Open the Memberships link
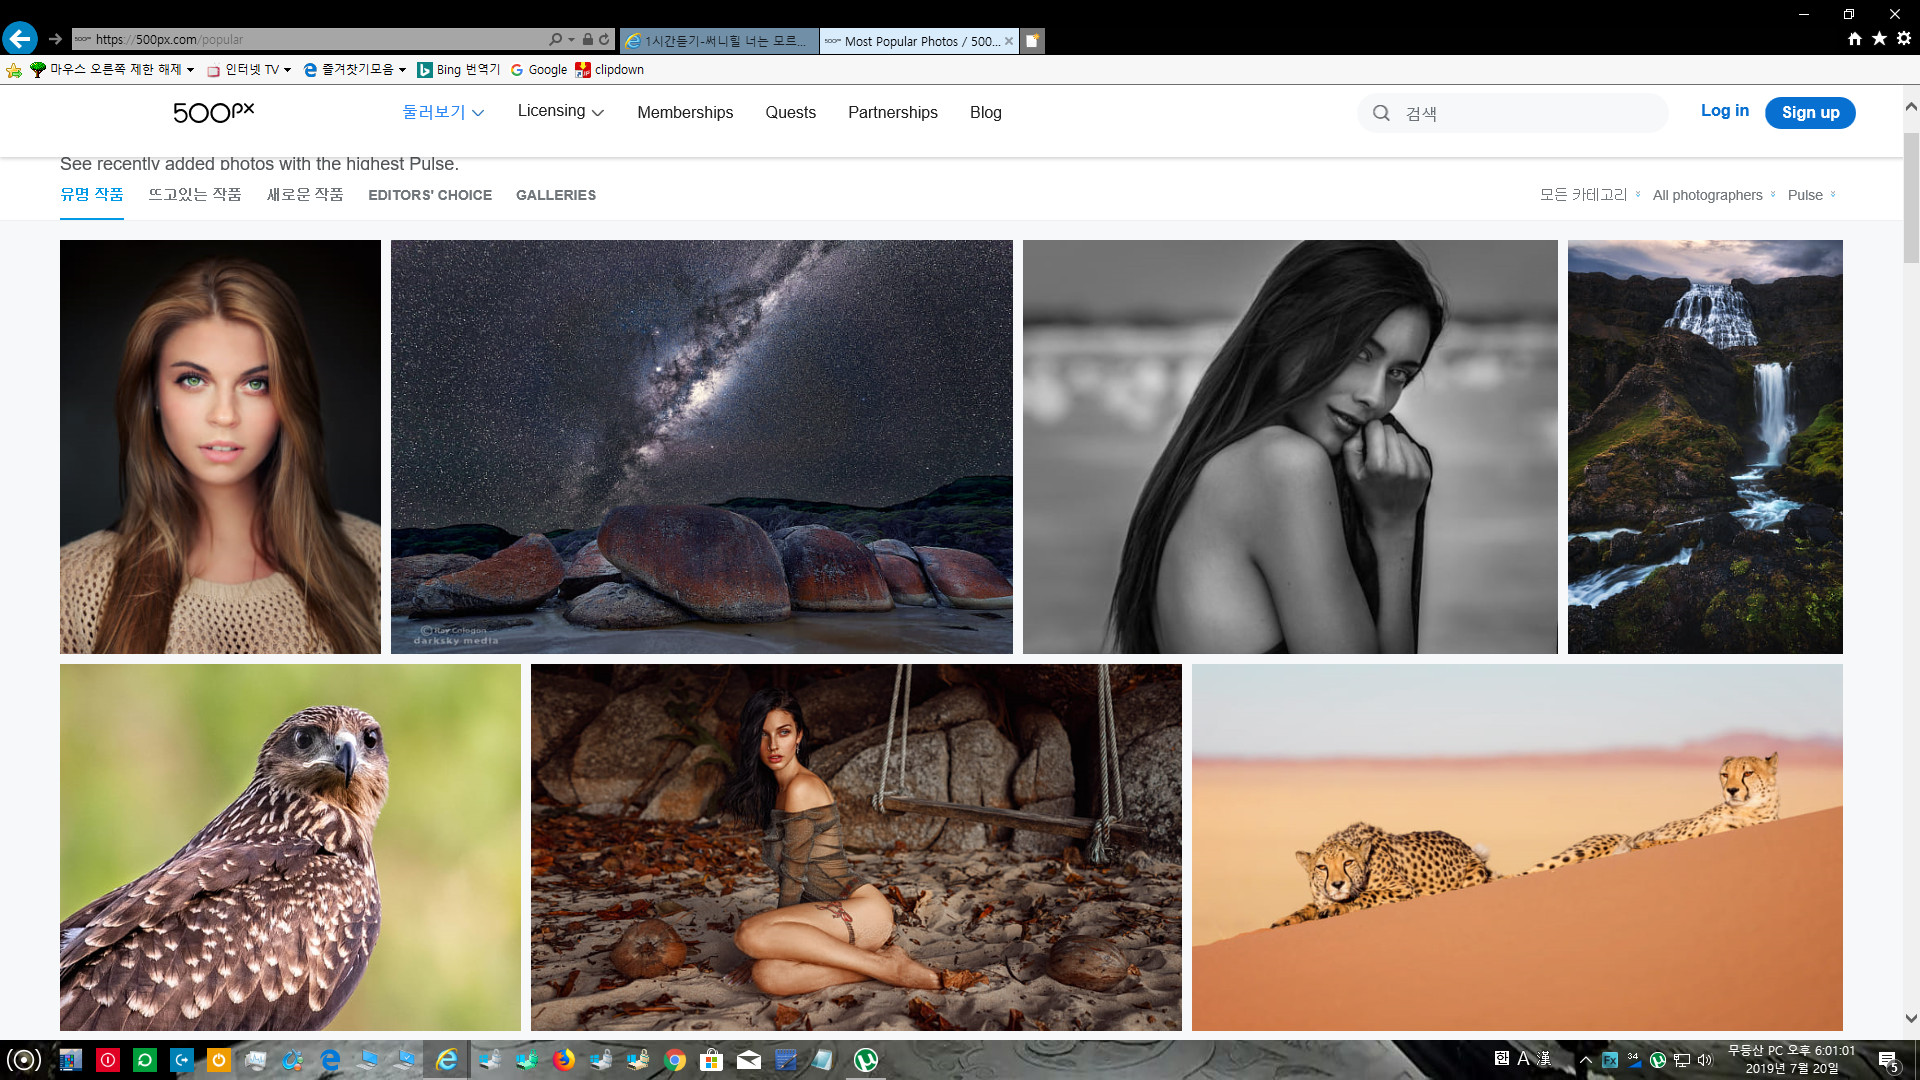The image size is (1920, 1080). 685,112
